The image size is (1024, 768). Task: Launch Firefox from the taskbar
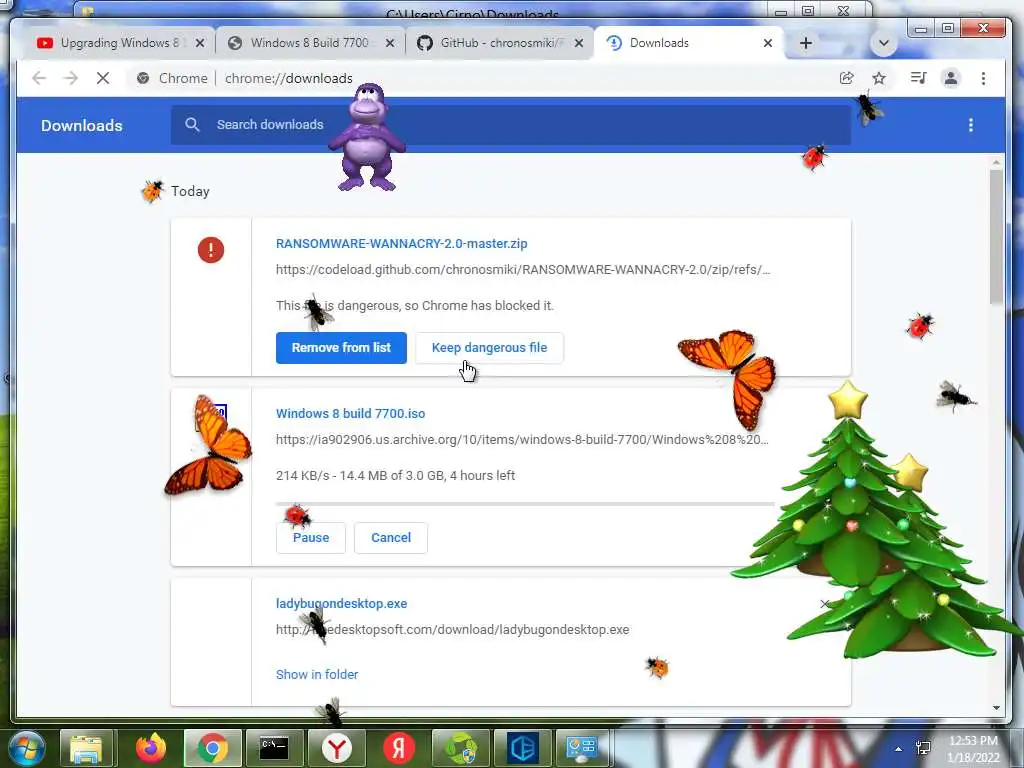151,748
